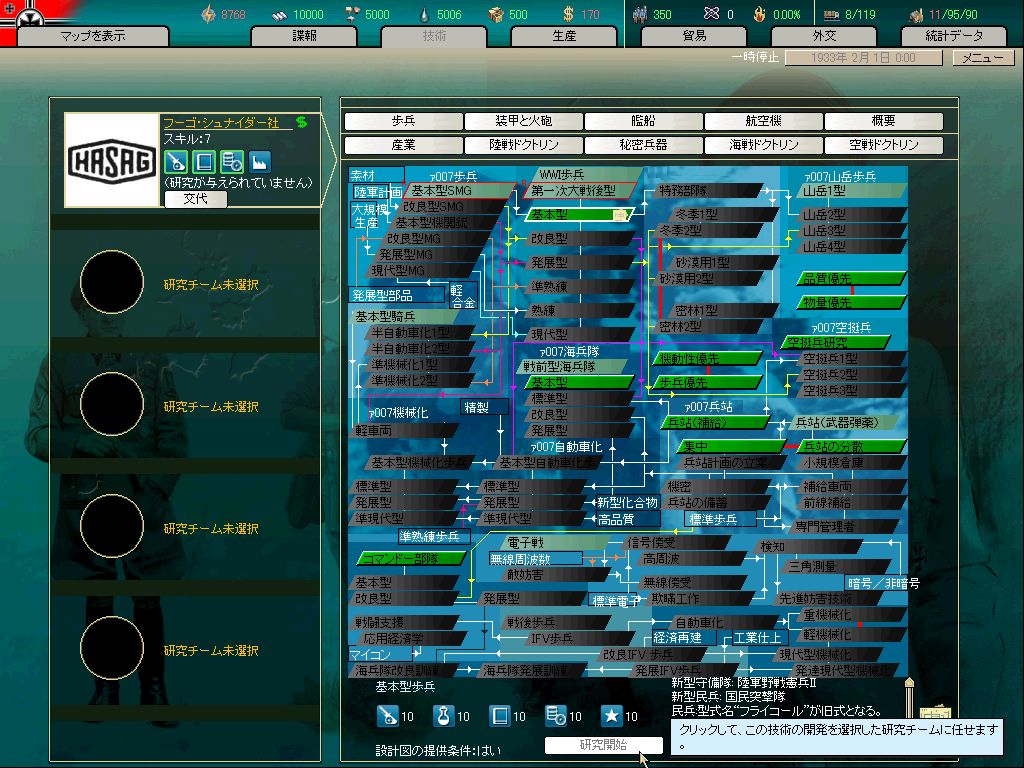This screenshot has height=768, width=1024.
Task: Click the green dollar sign beside team name
Action: coord(301,122)
